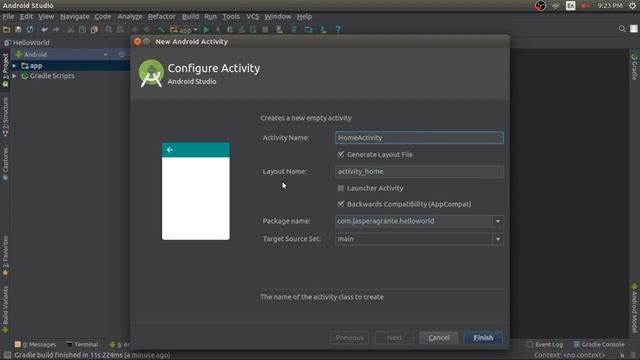This screenshot has height=360, width=640.
Task: Expand the Gradle Scripts tree node
Action: coord(14,76)
